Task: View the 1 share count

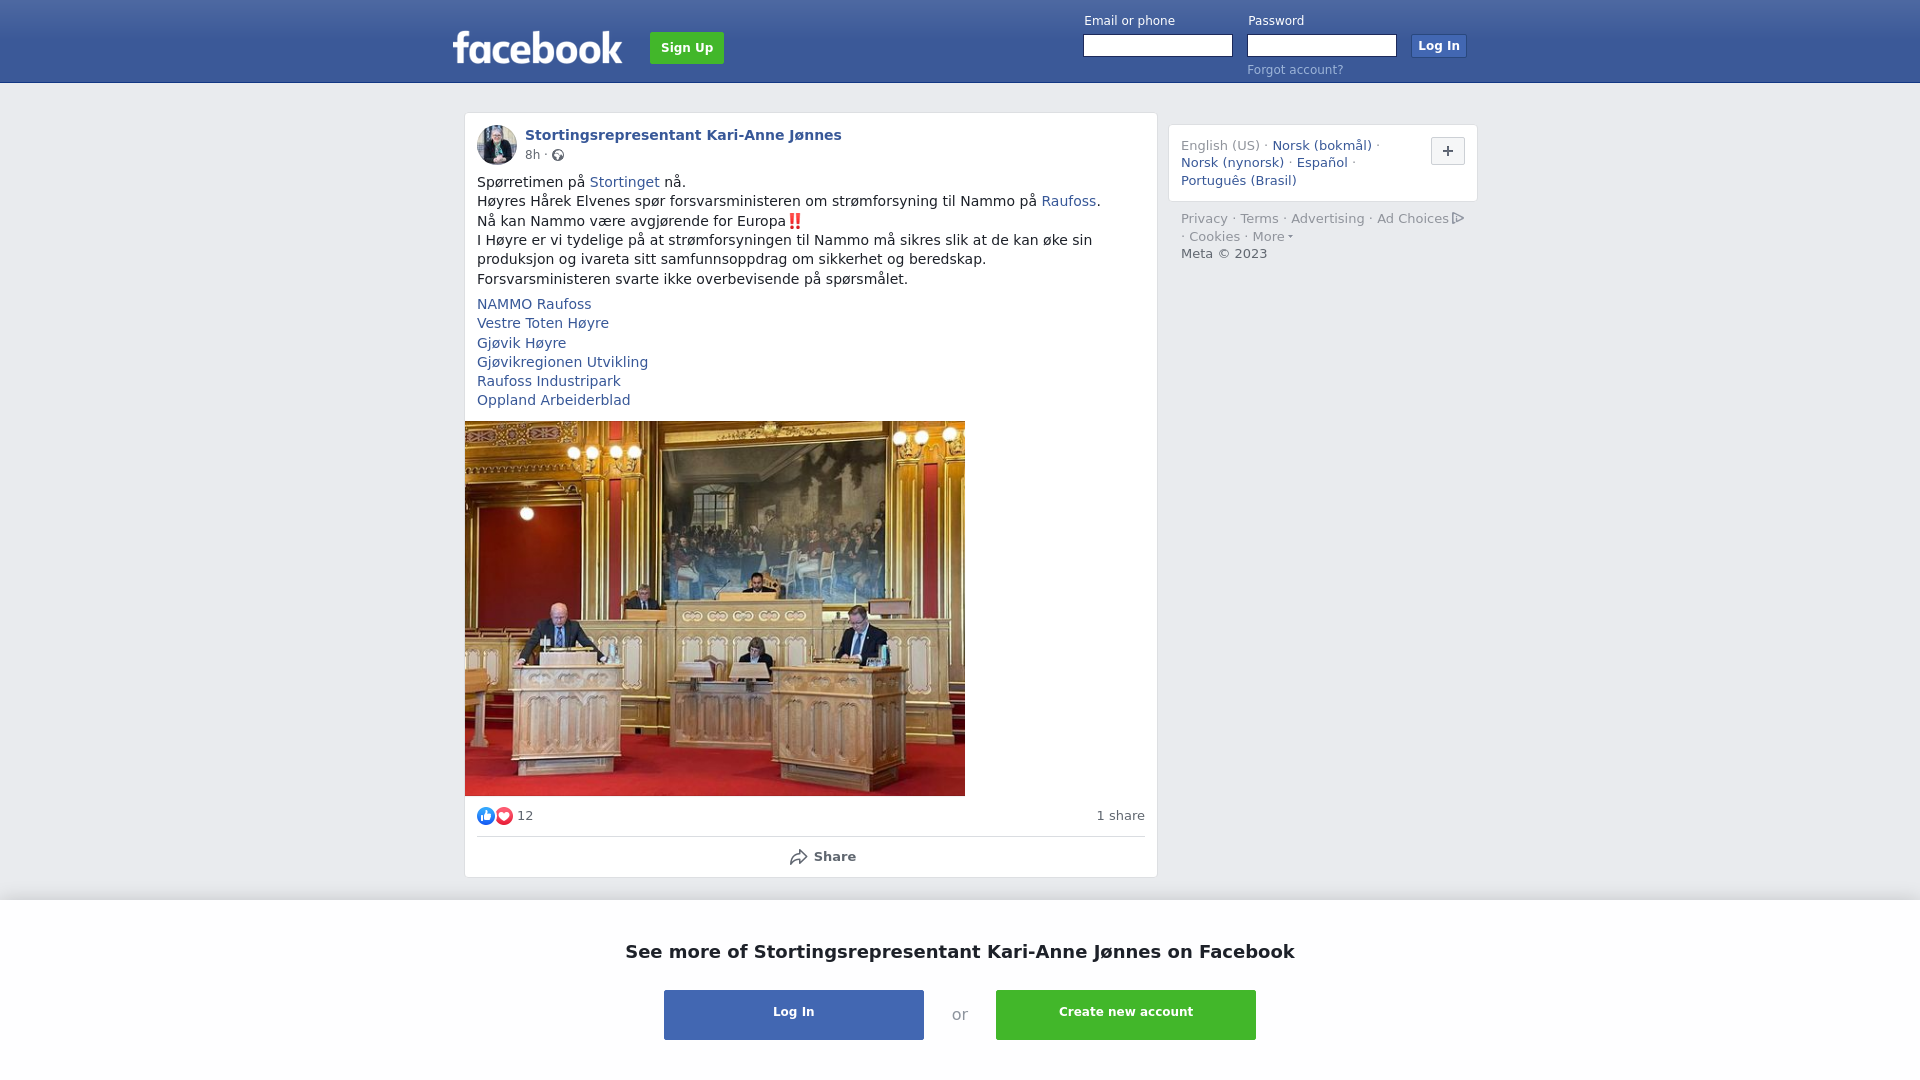Action: [1120, 816]
